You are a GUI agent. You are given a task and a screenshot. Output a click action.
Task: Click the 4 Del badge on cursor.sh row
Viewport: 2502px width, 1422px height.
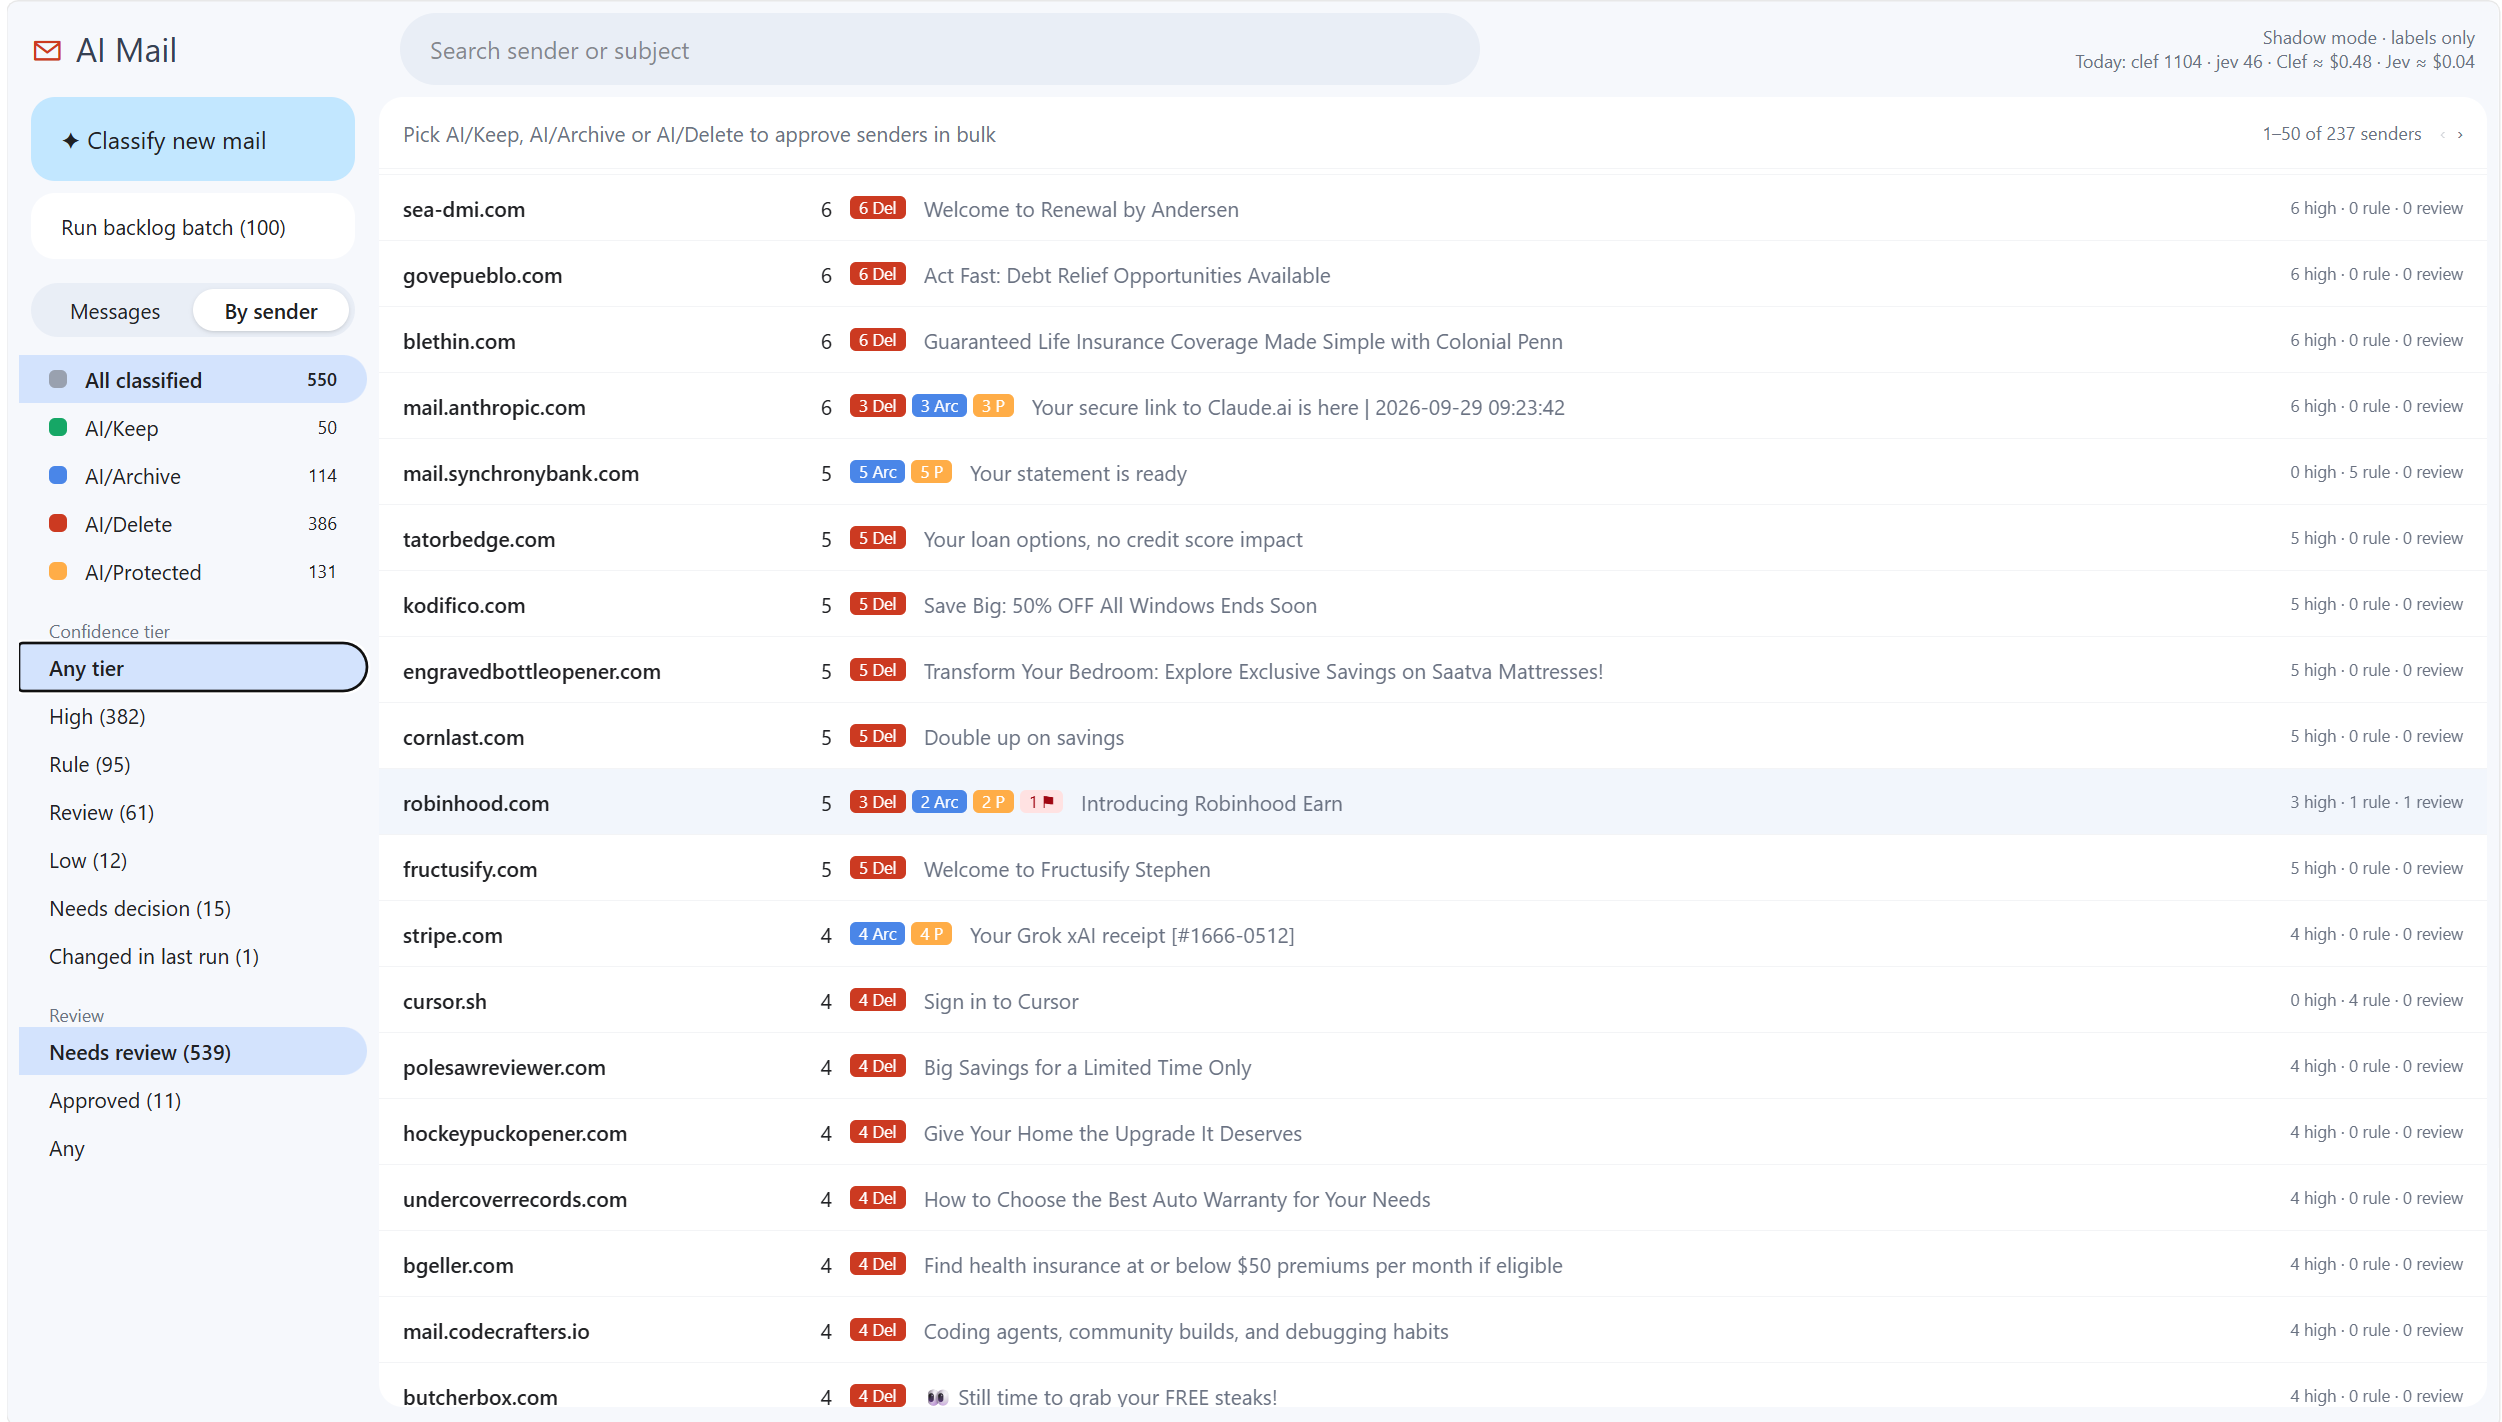click(x=877, y=1000)
